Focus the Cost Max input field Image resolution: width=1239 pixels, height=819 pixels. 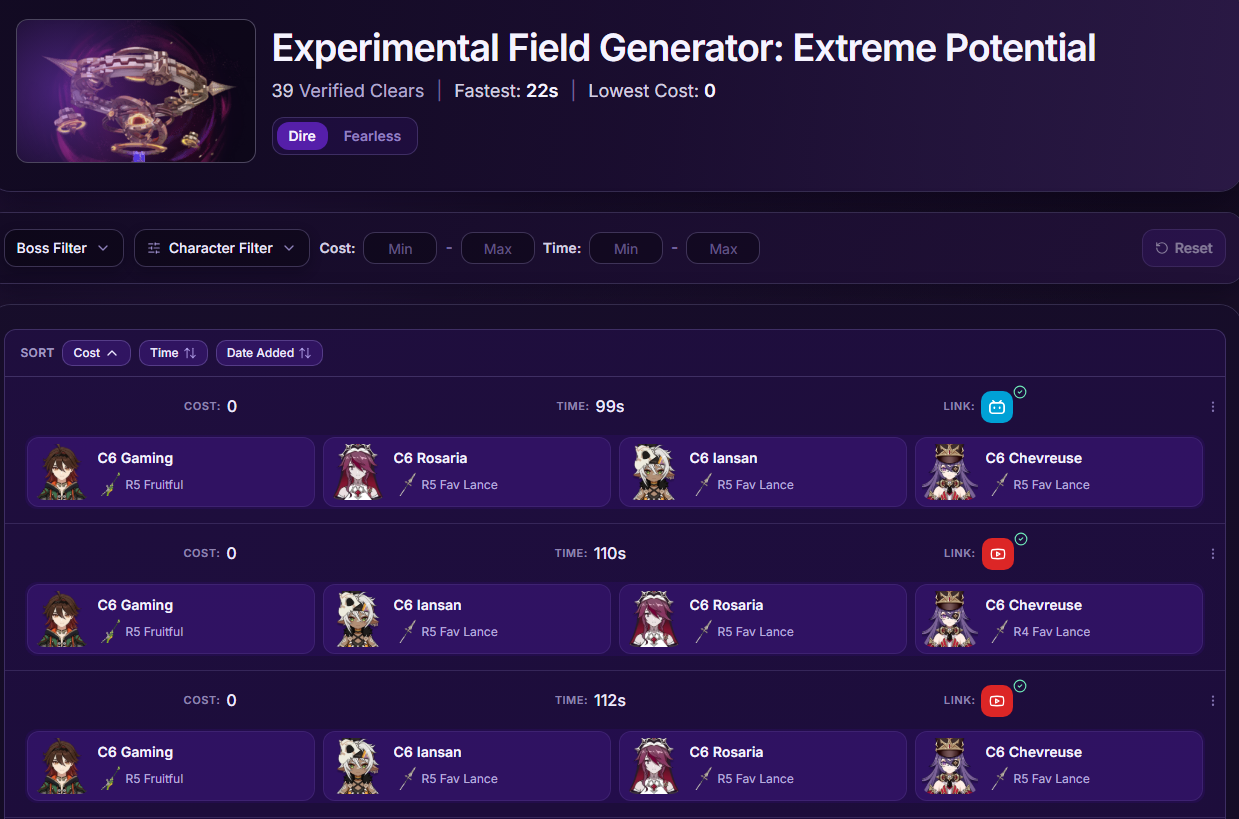point(498,248)
